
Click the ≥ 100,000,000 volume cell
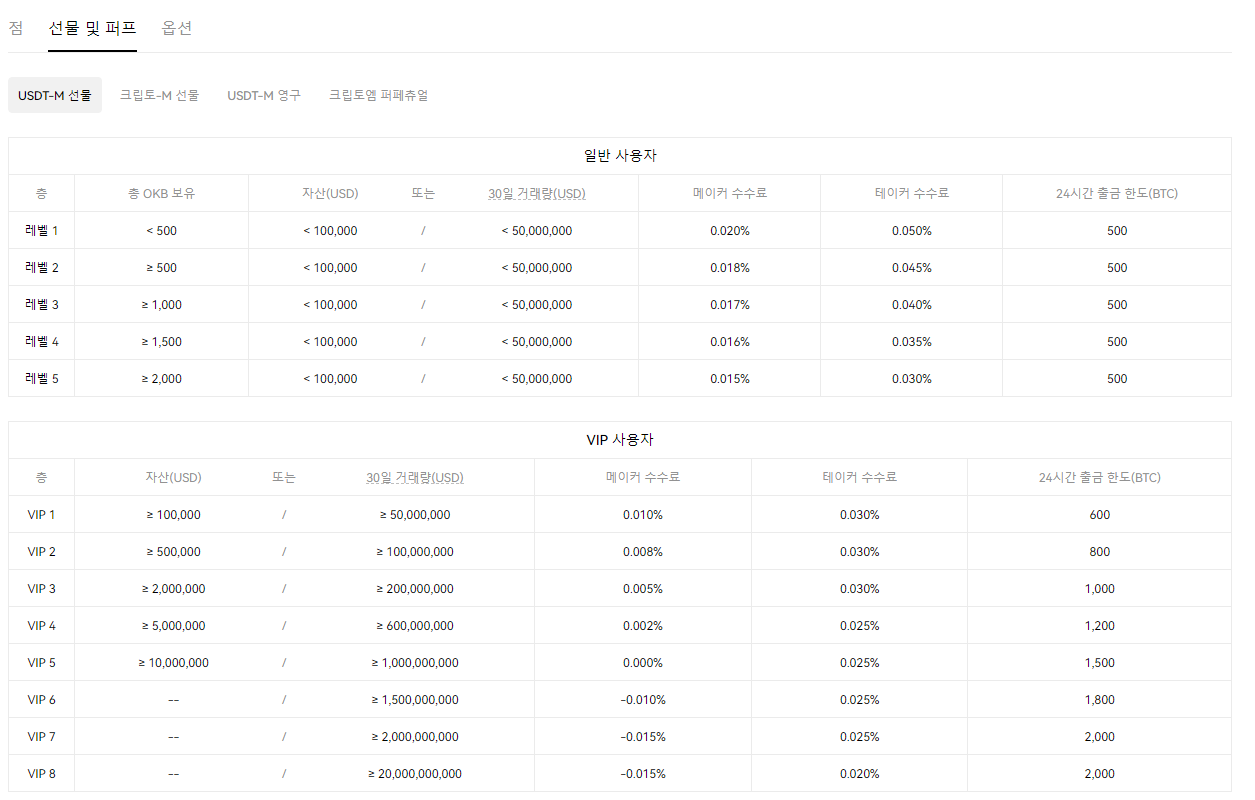pyautogui.click(x=415, y=552)
